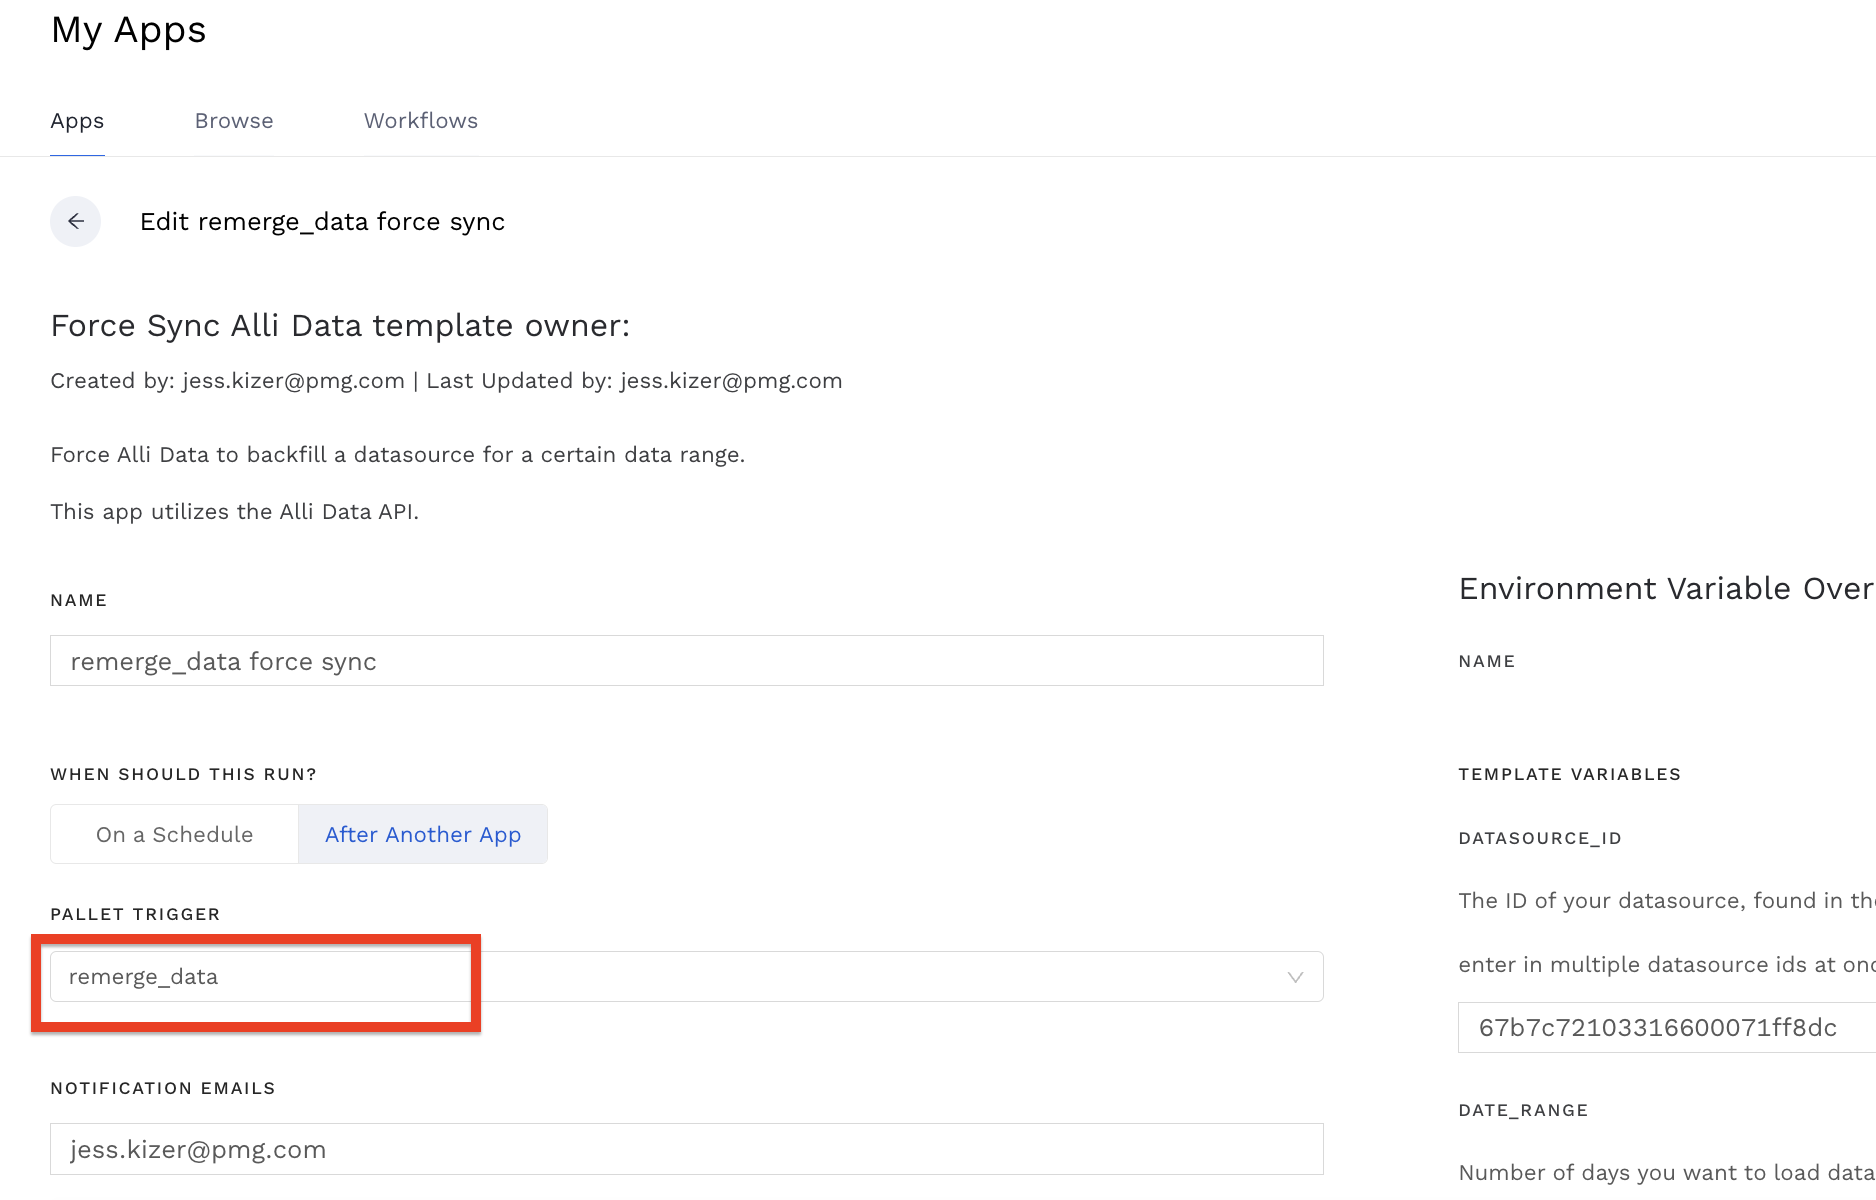Go to the Workflows tab
1876x1200 pixels.
[x=420, y=121]
